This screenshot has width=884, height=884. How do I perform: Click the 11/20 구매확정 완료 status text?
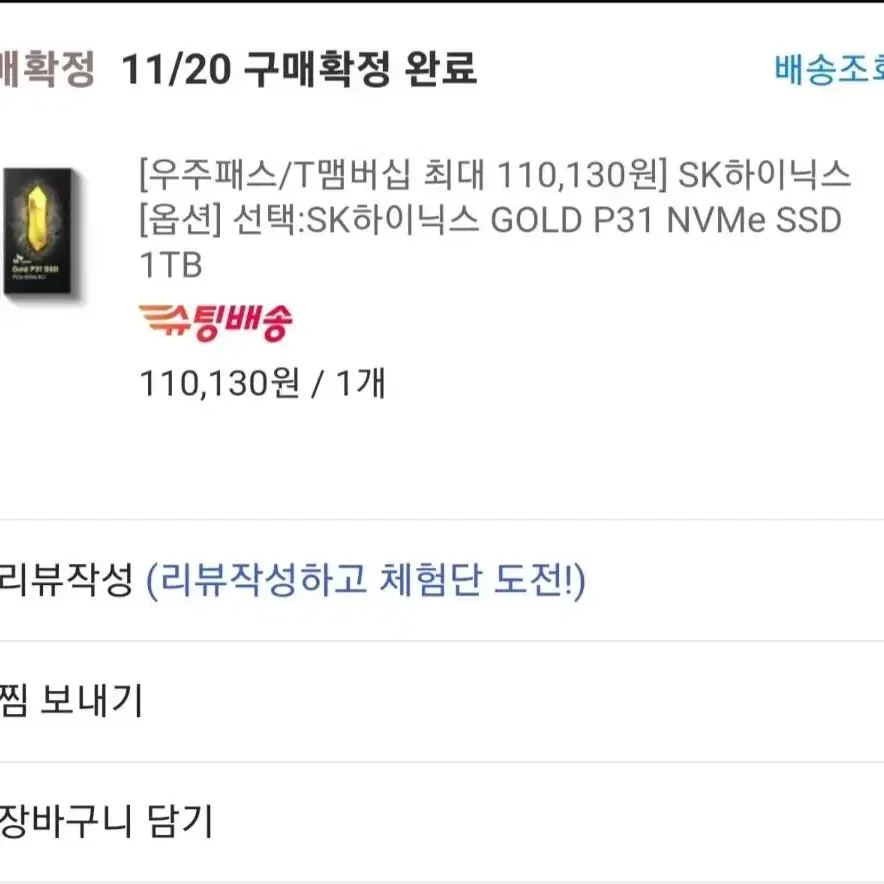[299, 69]
